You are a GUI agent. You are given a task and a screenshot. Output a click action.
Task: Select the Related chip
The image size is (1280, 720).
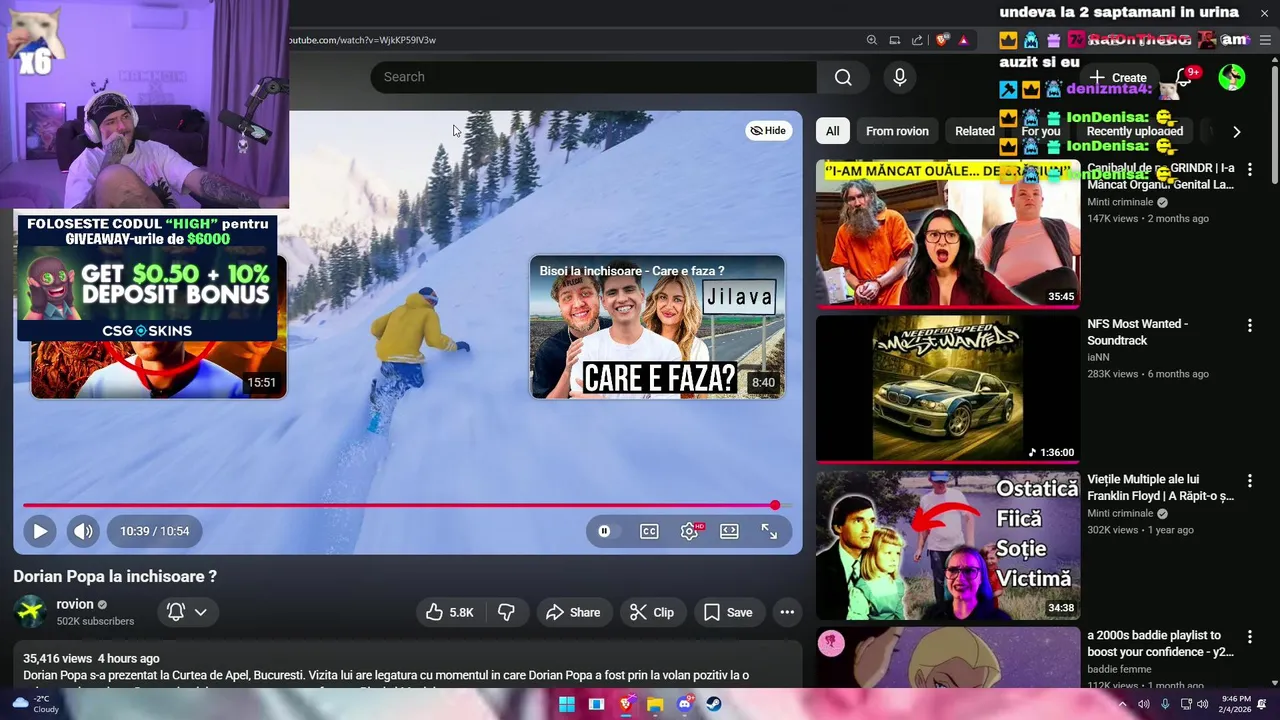975,131
